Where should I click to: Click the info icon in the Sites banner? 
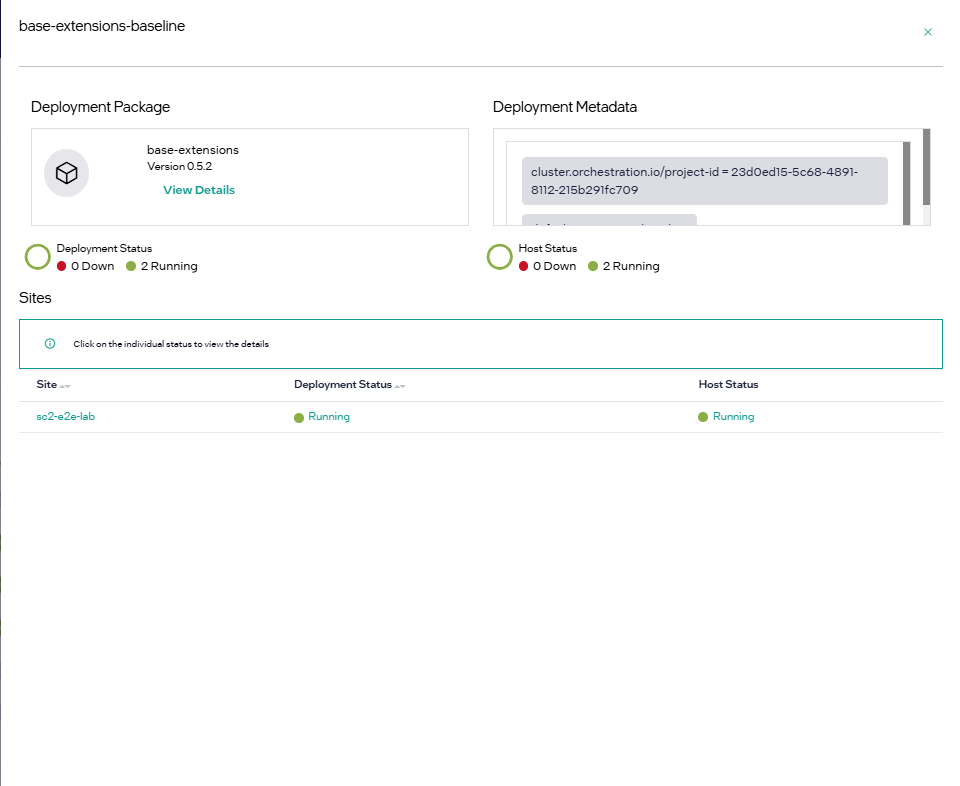tap(50, 344)
